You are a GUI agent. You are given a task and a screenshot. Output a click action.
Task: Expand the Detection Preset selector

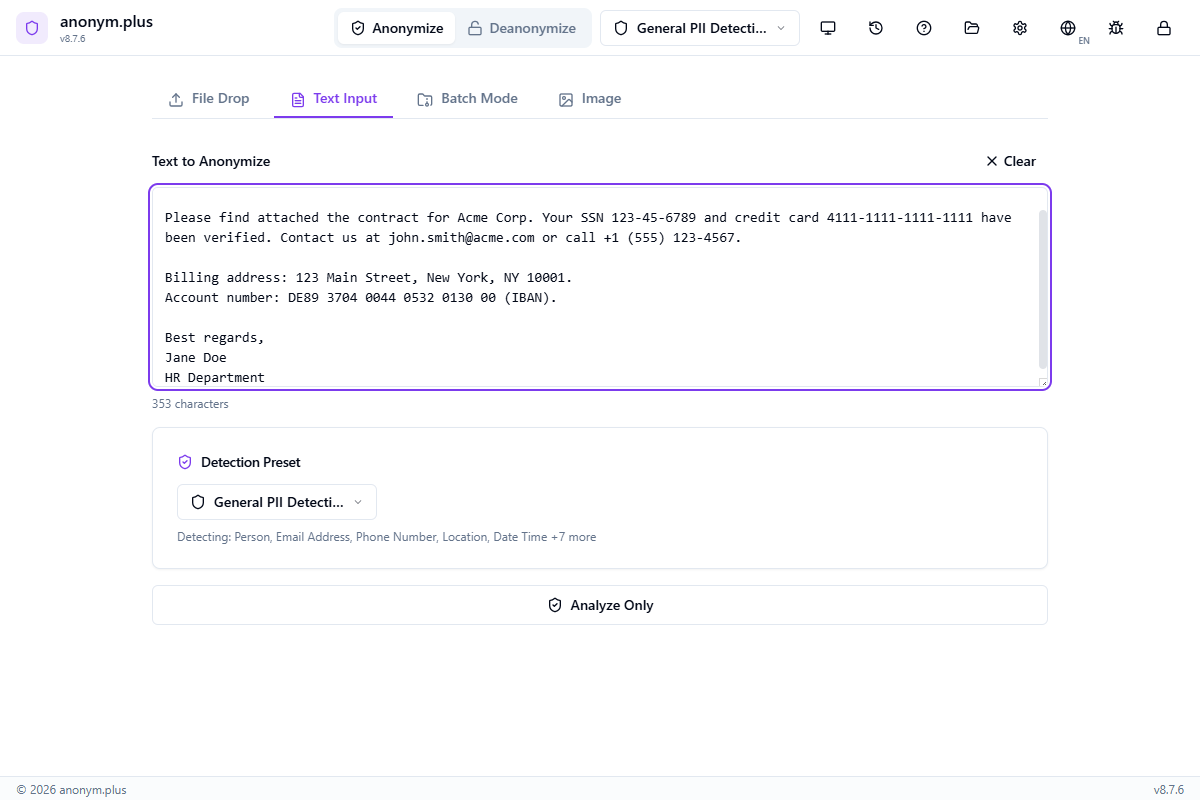276,501
